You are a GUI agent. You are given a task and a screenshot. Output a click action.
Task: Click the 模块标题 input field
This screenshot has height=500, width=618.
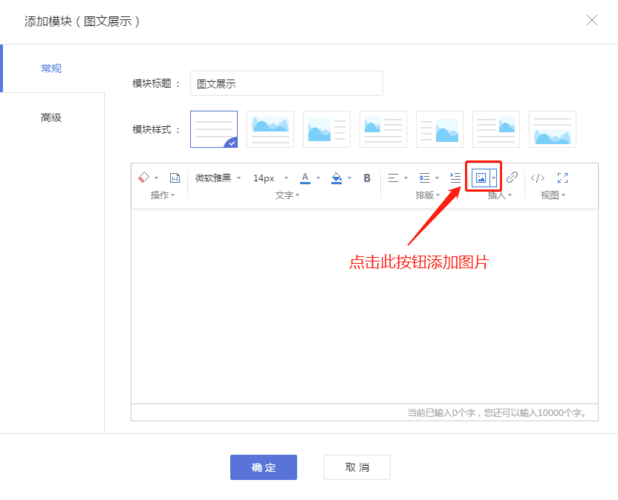[x=287, y=84]
